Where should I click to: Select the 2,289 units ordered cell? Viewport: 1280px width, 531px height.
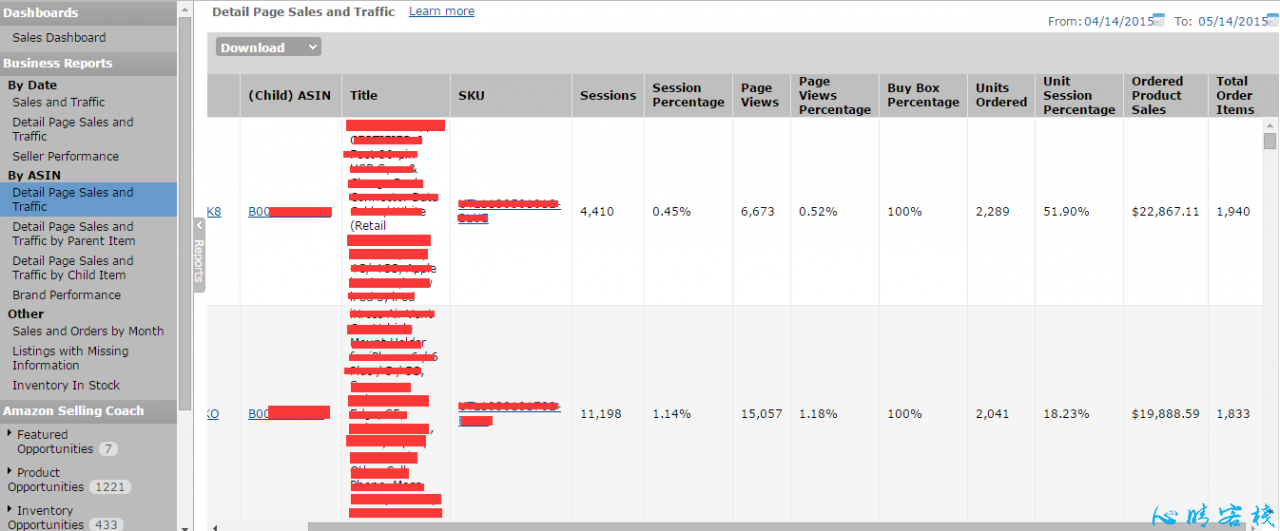(x=993, y=212)
